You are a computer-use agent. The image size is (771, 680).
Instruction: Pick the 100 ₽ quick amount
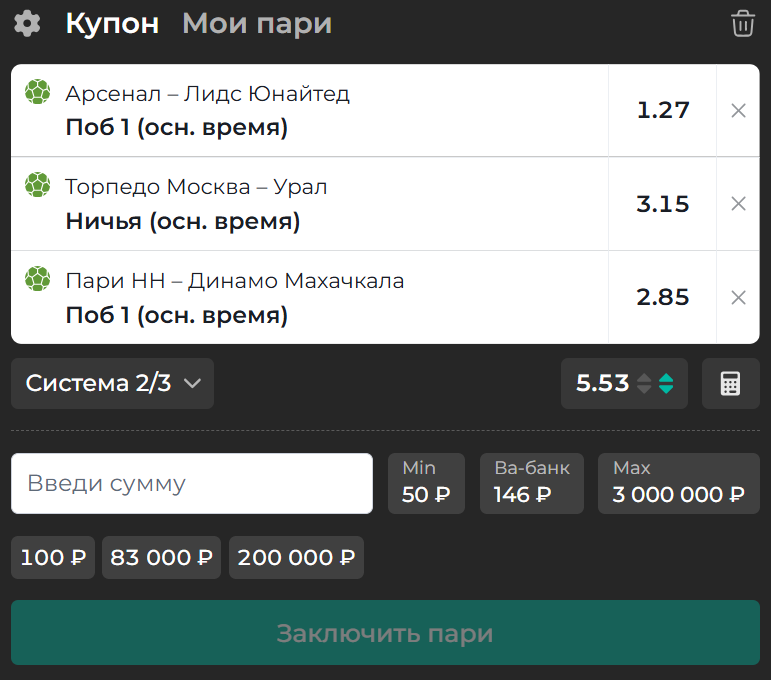(x=53, y=557)
